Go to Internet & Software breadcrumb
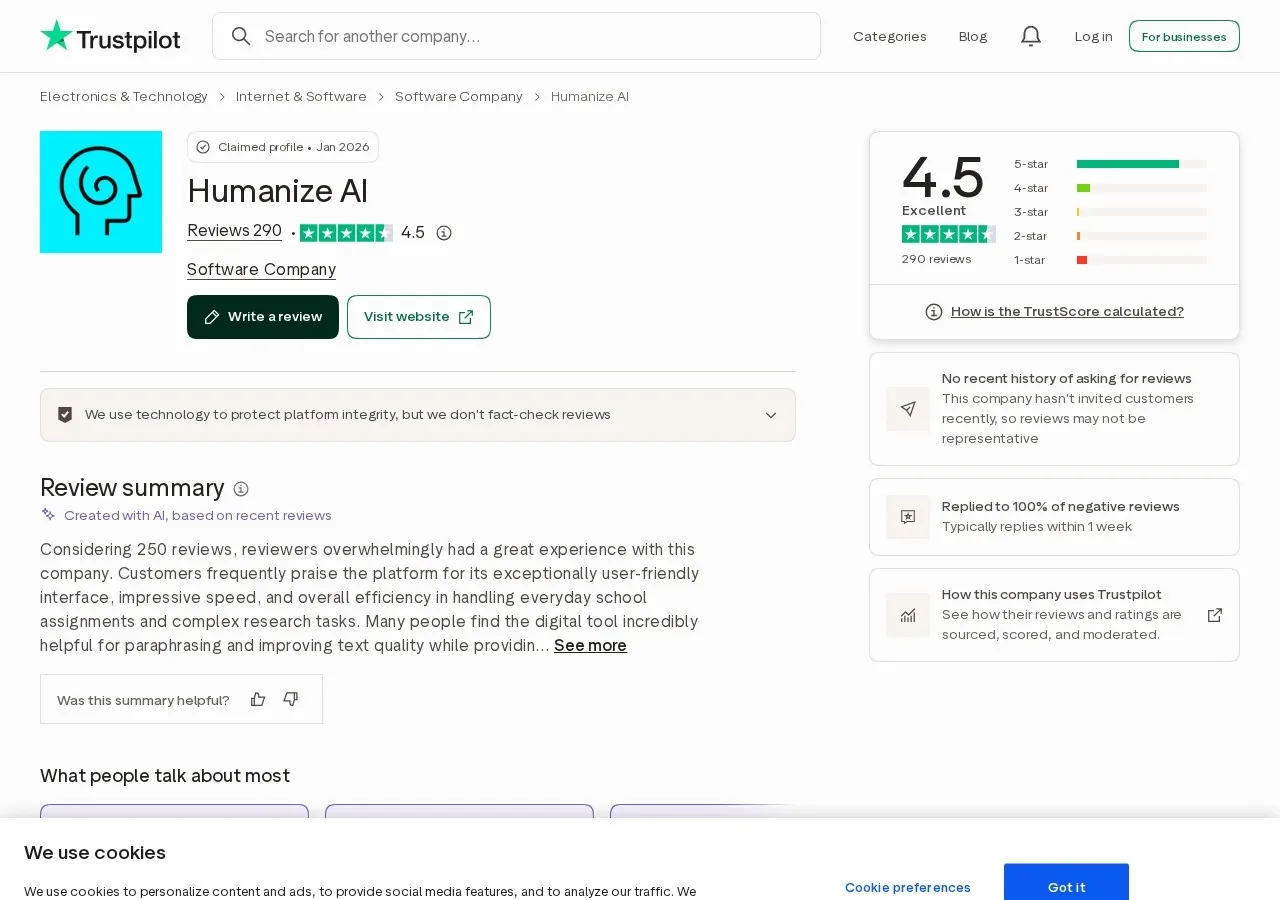This screenshot has width=1280, height=900. [x=301, y=96]
